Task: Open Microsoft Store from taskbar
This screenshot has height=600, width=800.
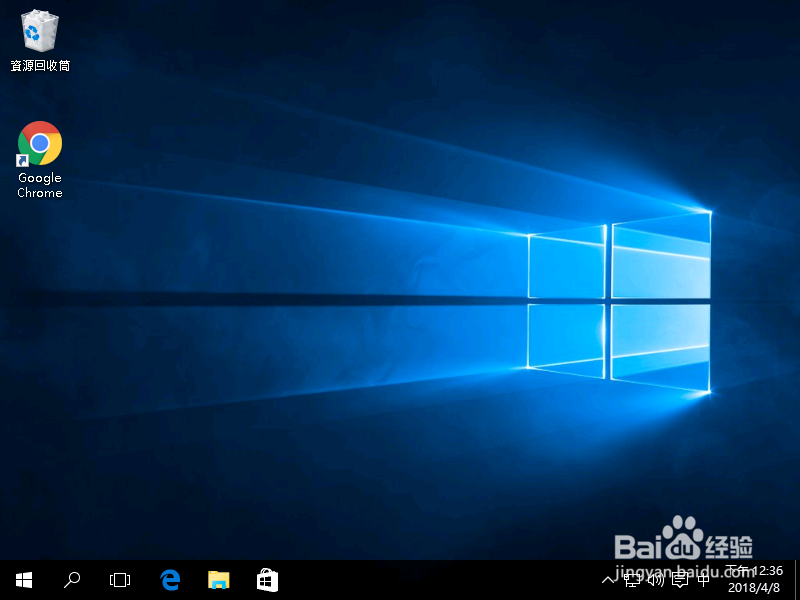Action: pos(267,580)
